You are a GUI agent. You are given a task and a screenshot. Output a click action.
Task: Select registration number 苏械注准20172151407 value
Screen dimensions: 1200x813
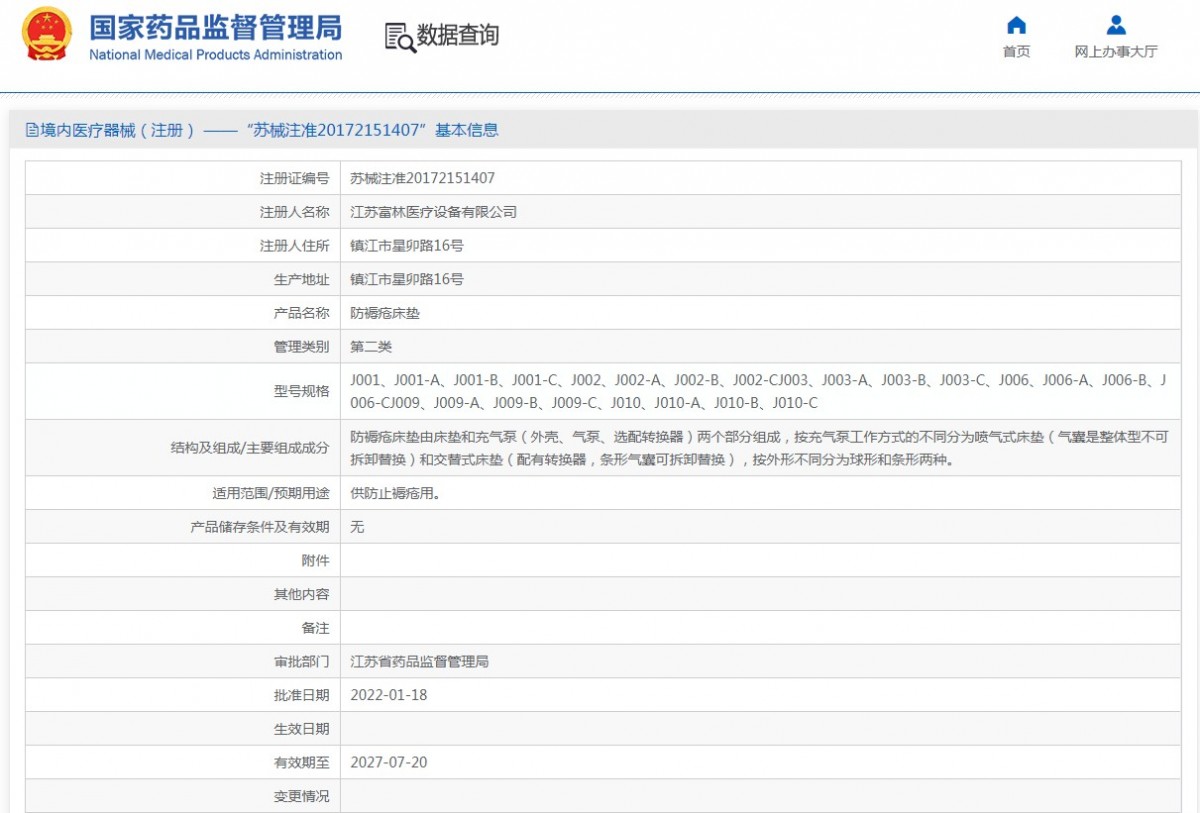click(x=422, y=179)
